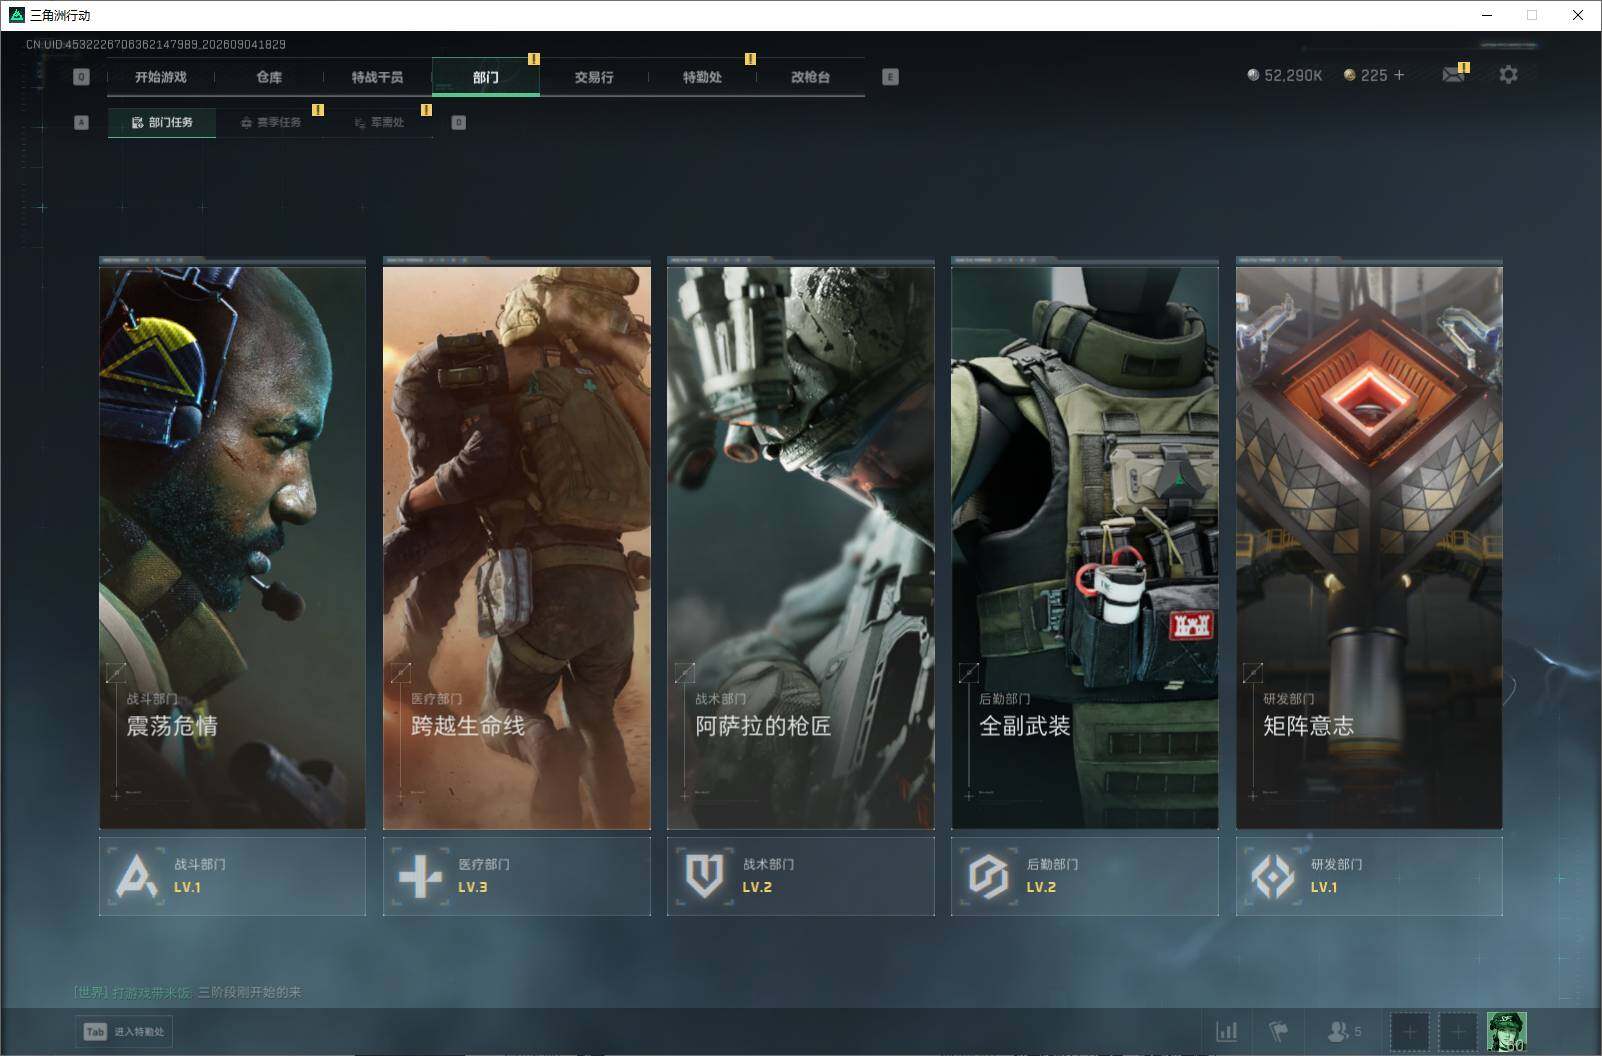Click the alert badge on 军需处 sub-tab
Viewport: 1602px width, 1056px height.
coord(426,110)
